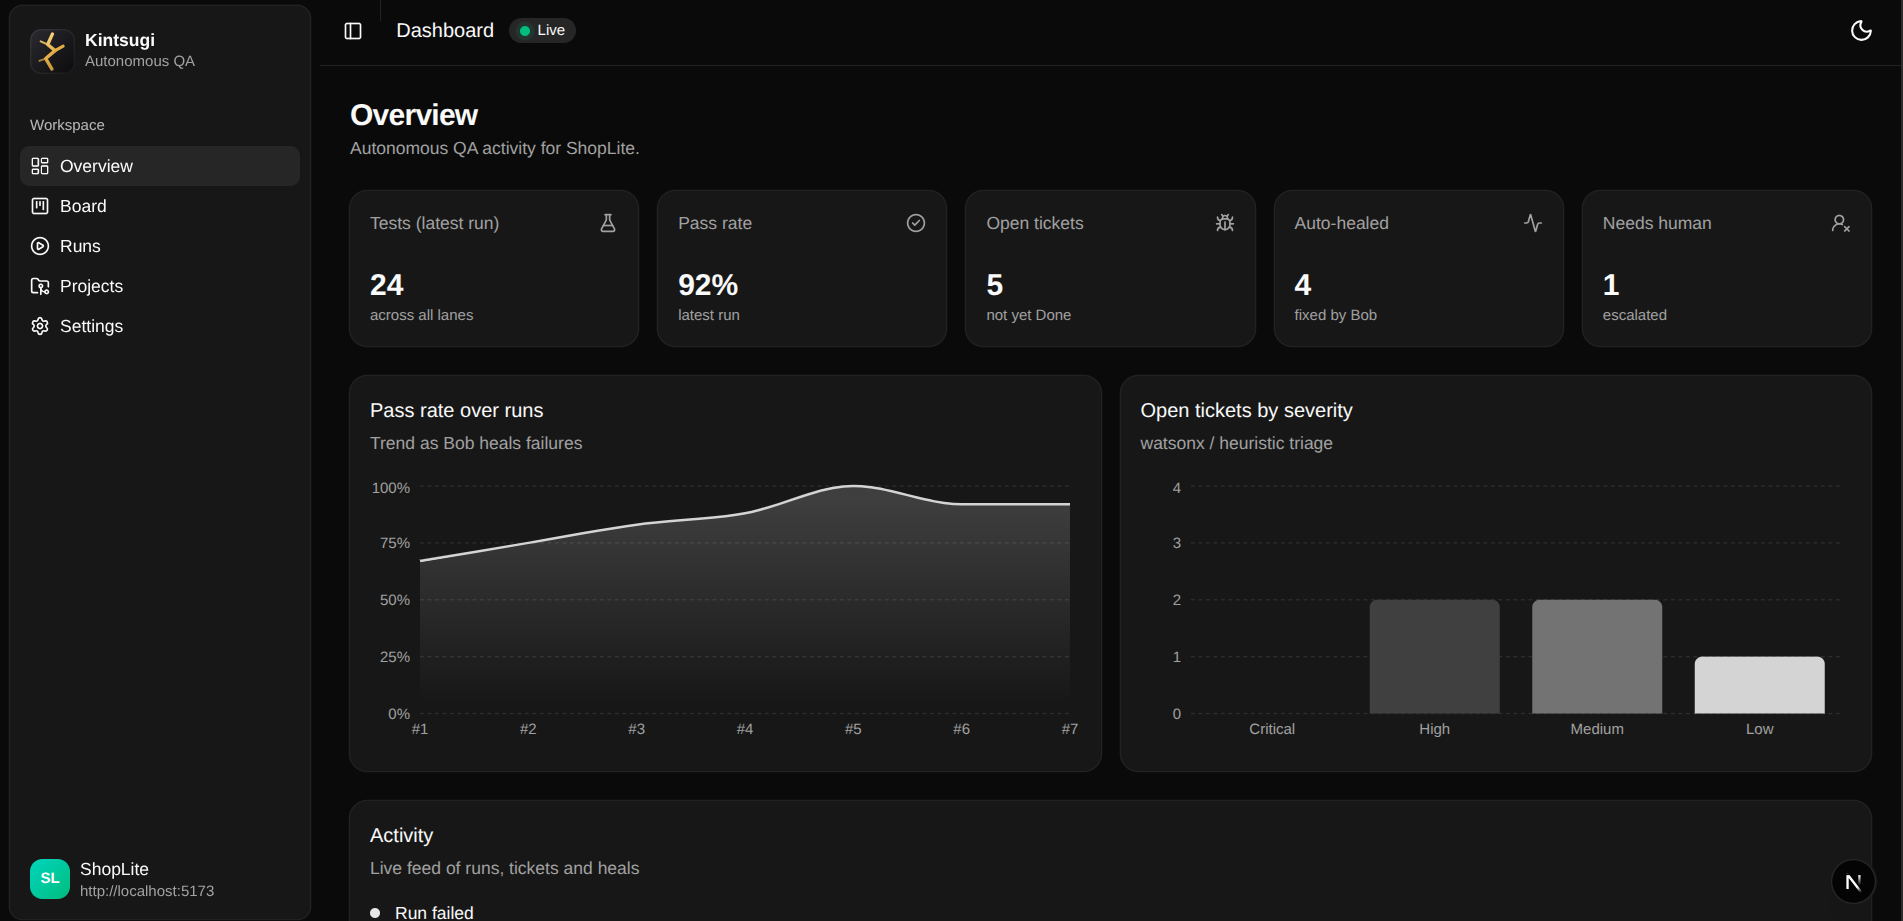Screen dimensions: 1903x921
Task: Click the activity pulse icon on Auto-healed card
Action: (1533, 223)
